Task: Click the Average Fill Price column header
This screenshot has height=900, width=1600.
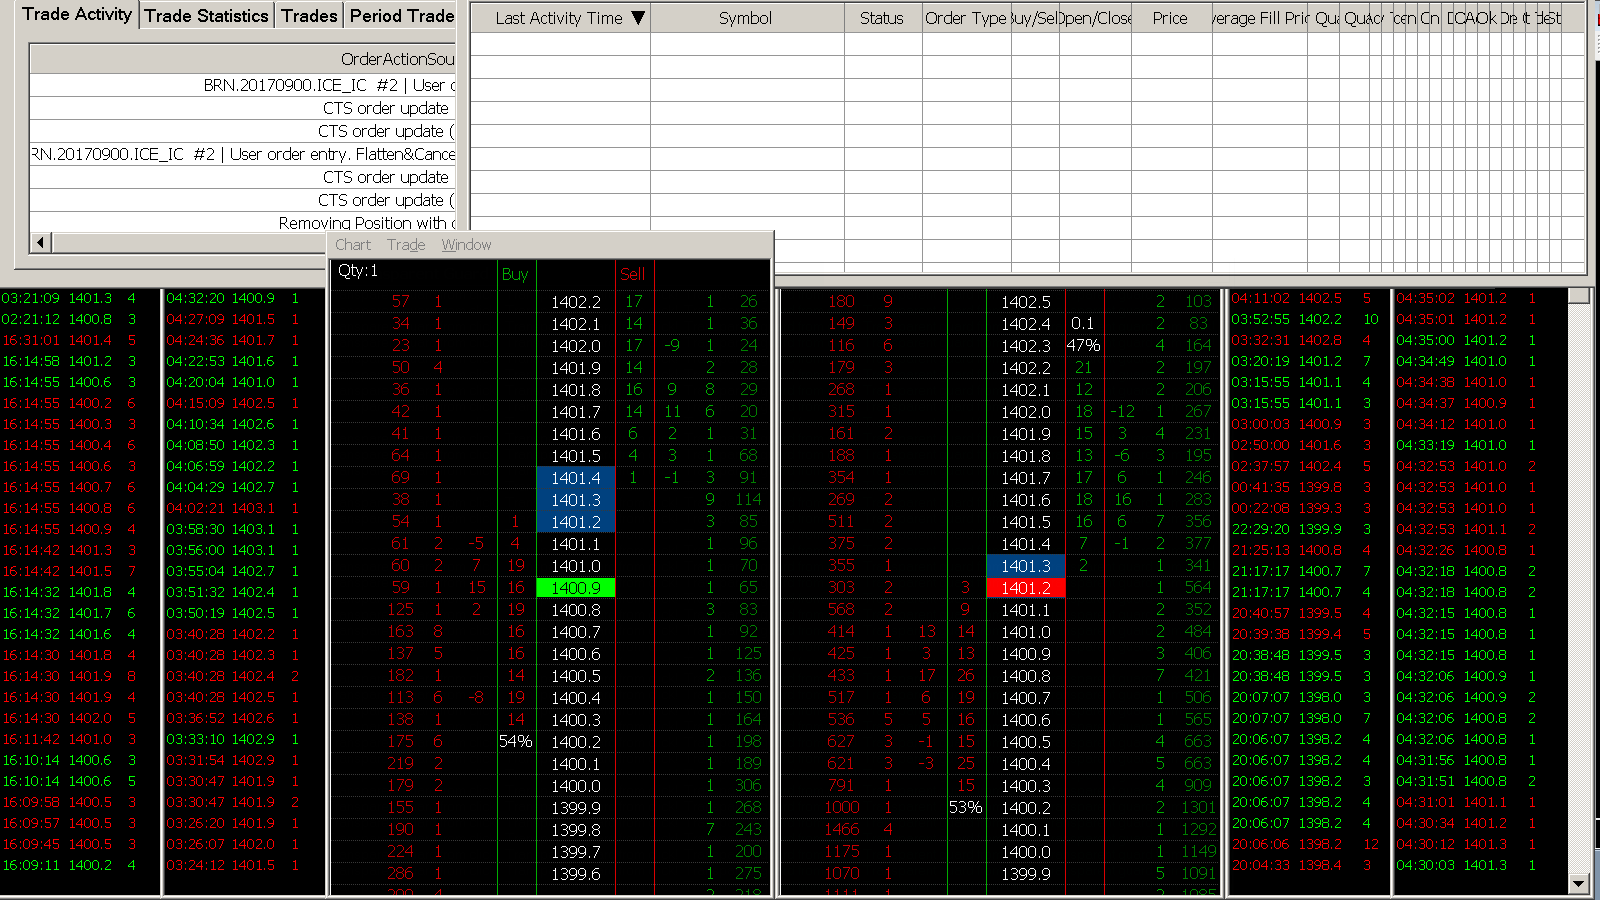Action: (1259, 17)
